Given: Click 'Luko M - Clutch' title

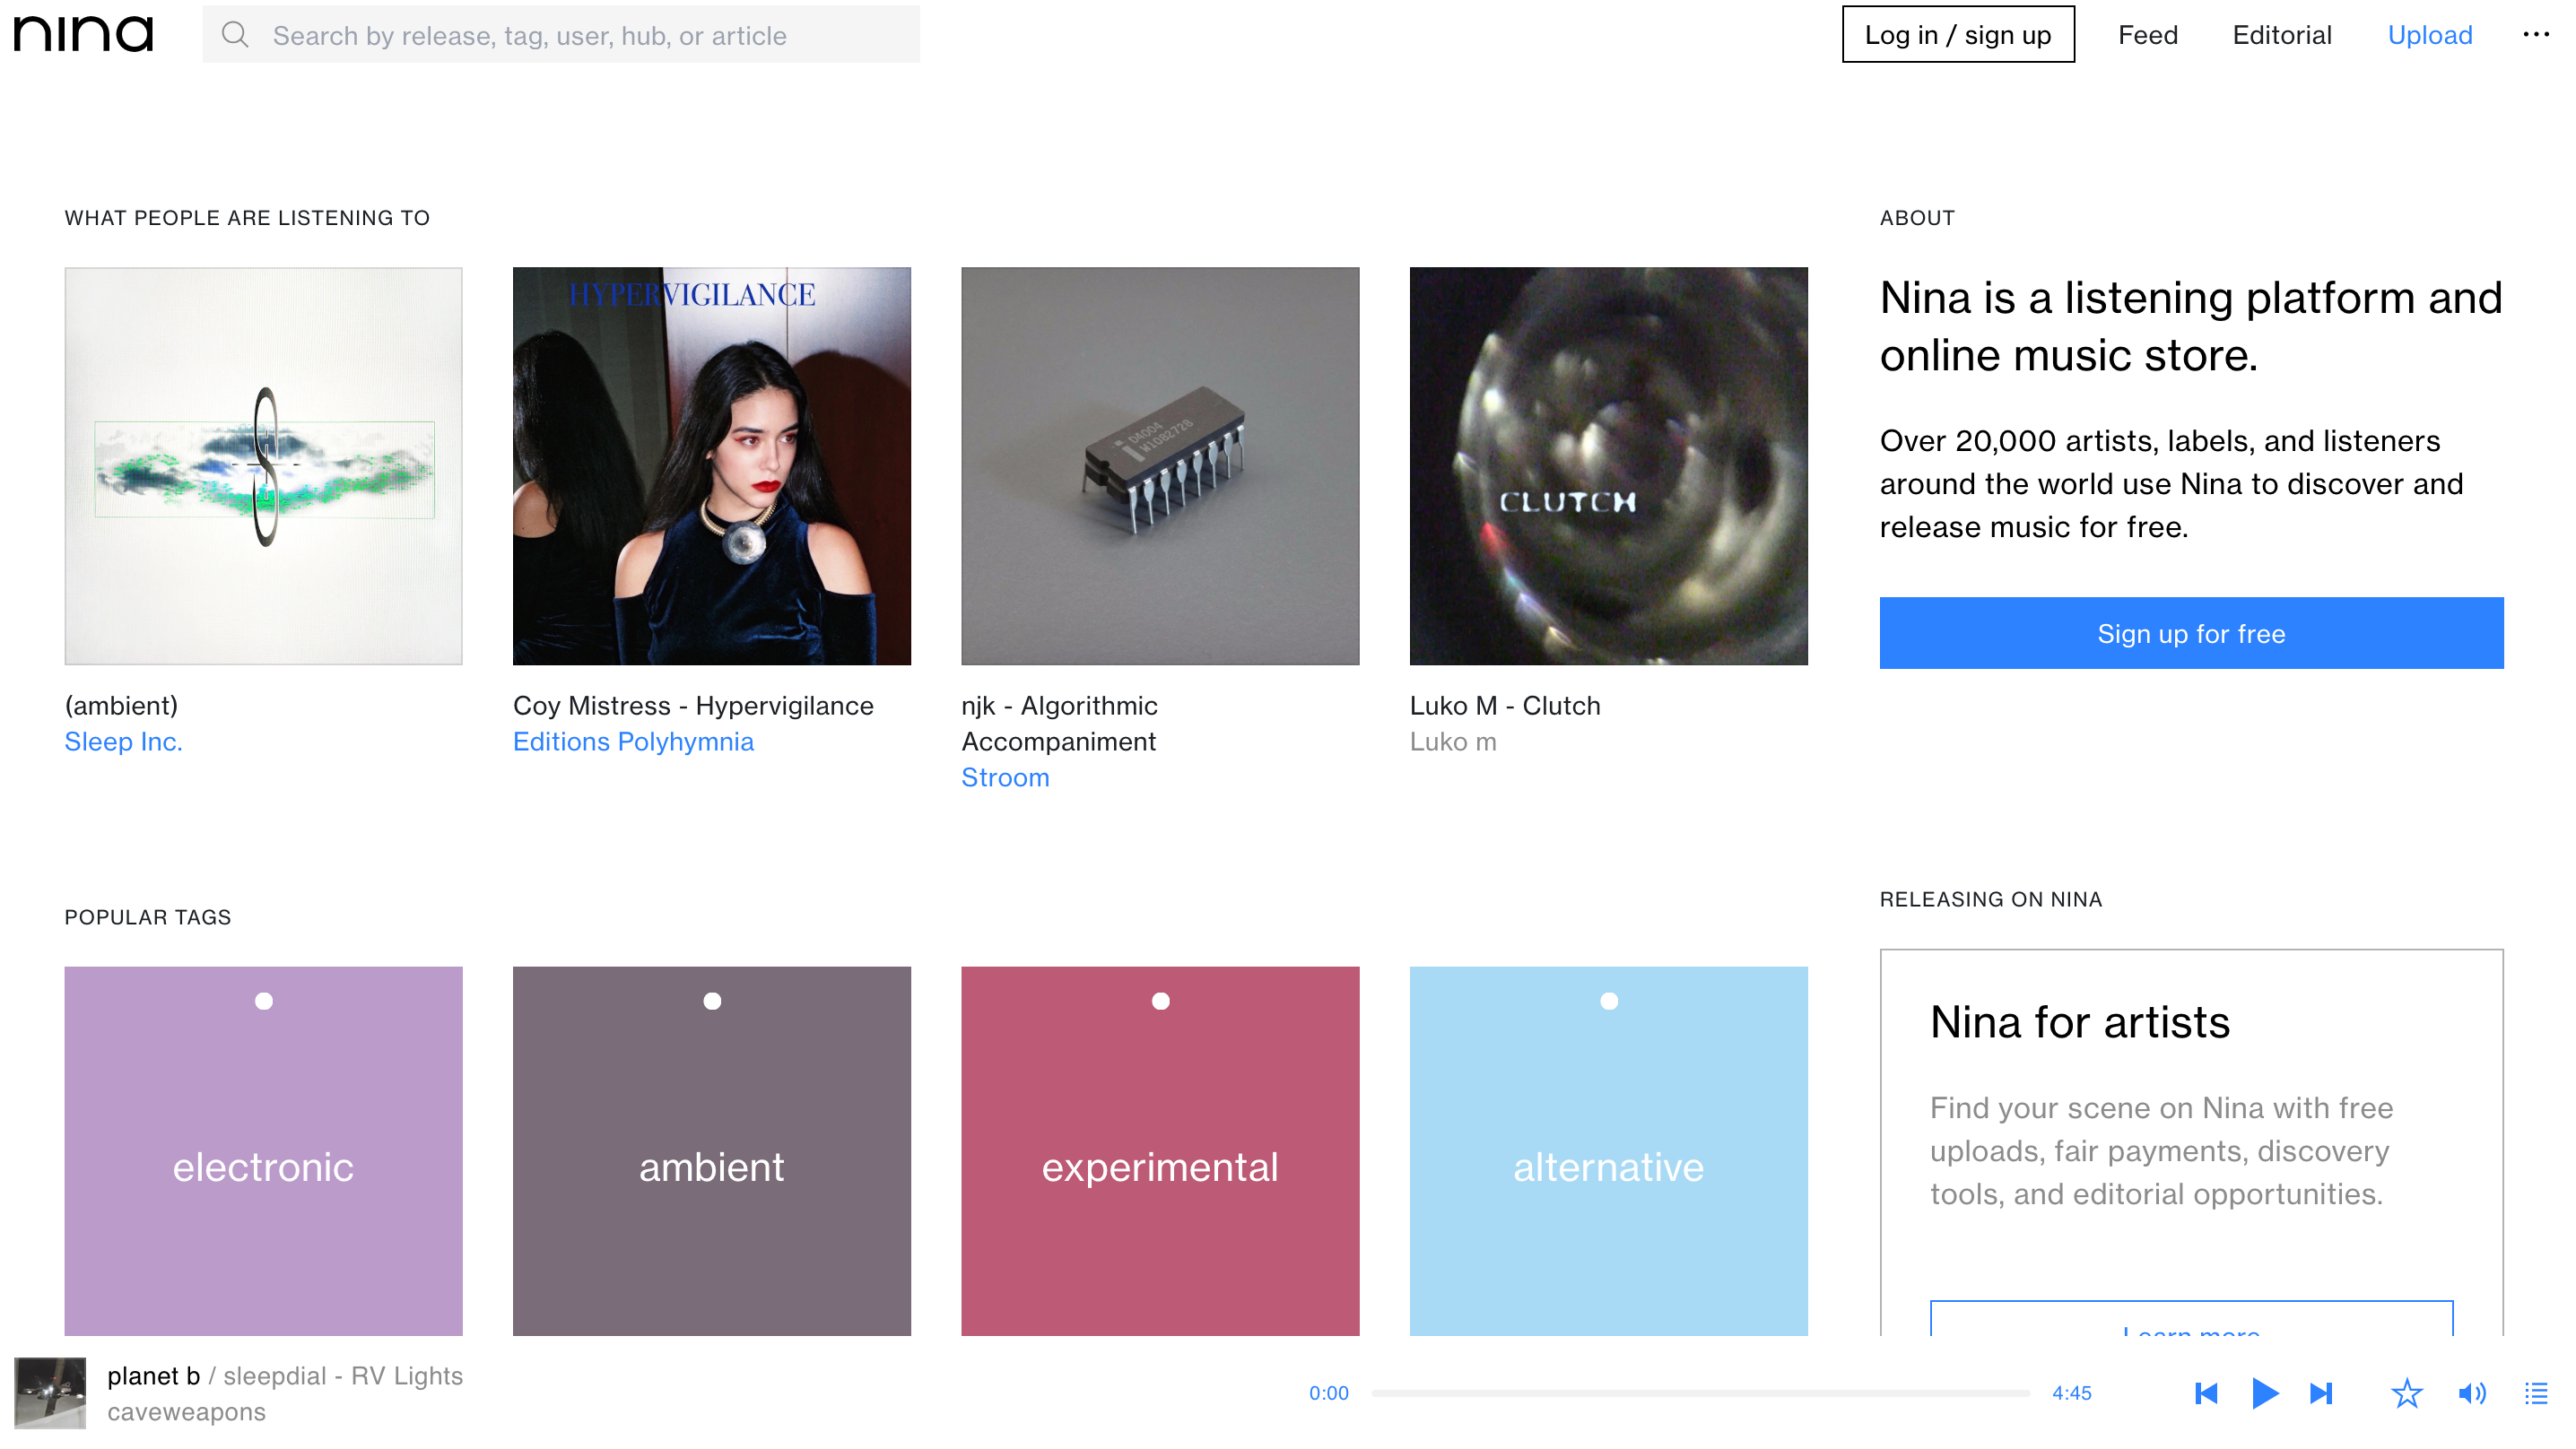Looking at the screenshot, I should tap(1505, 706).
